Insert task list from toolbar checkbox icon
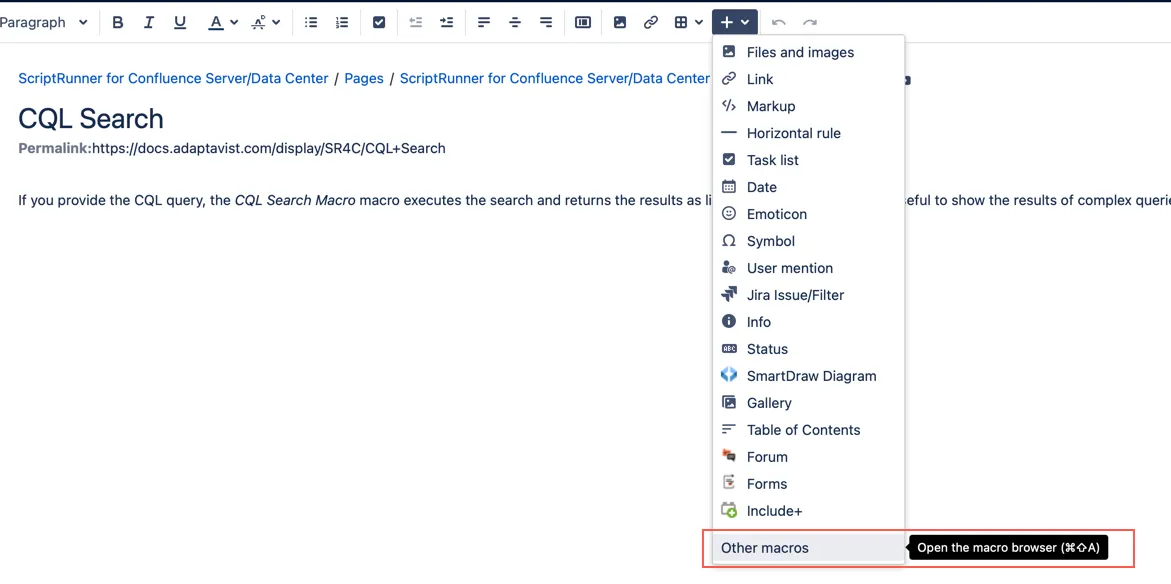The image size is (1171, 584). point(379,22)
